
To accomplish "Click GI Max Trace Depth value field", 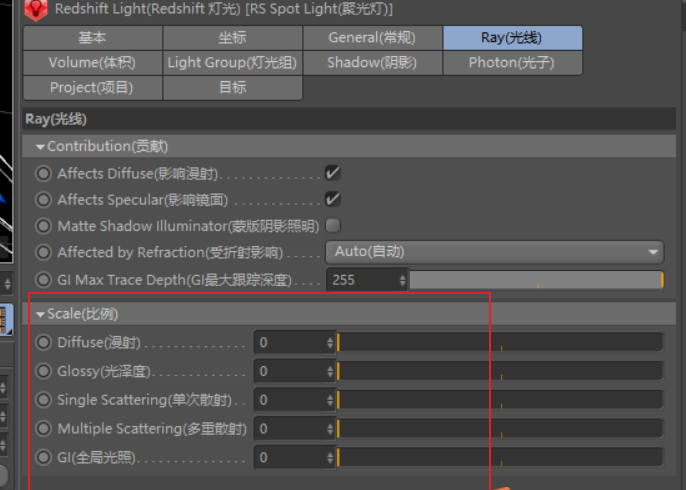I will [362, 280].
